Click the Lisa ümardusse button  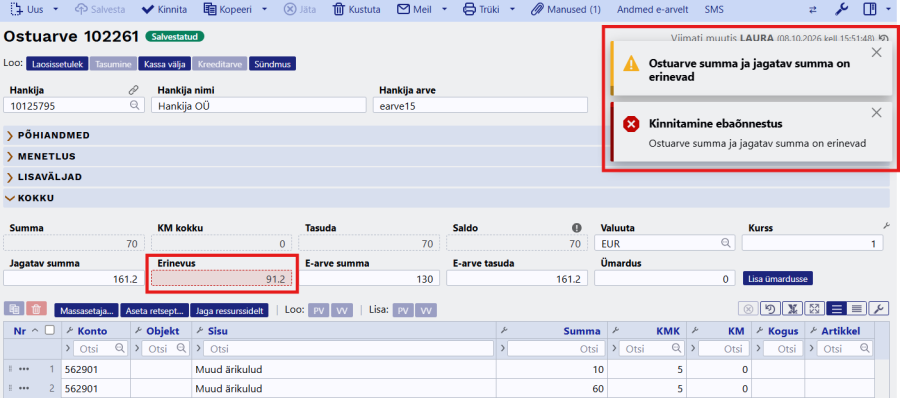point(778,279)
